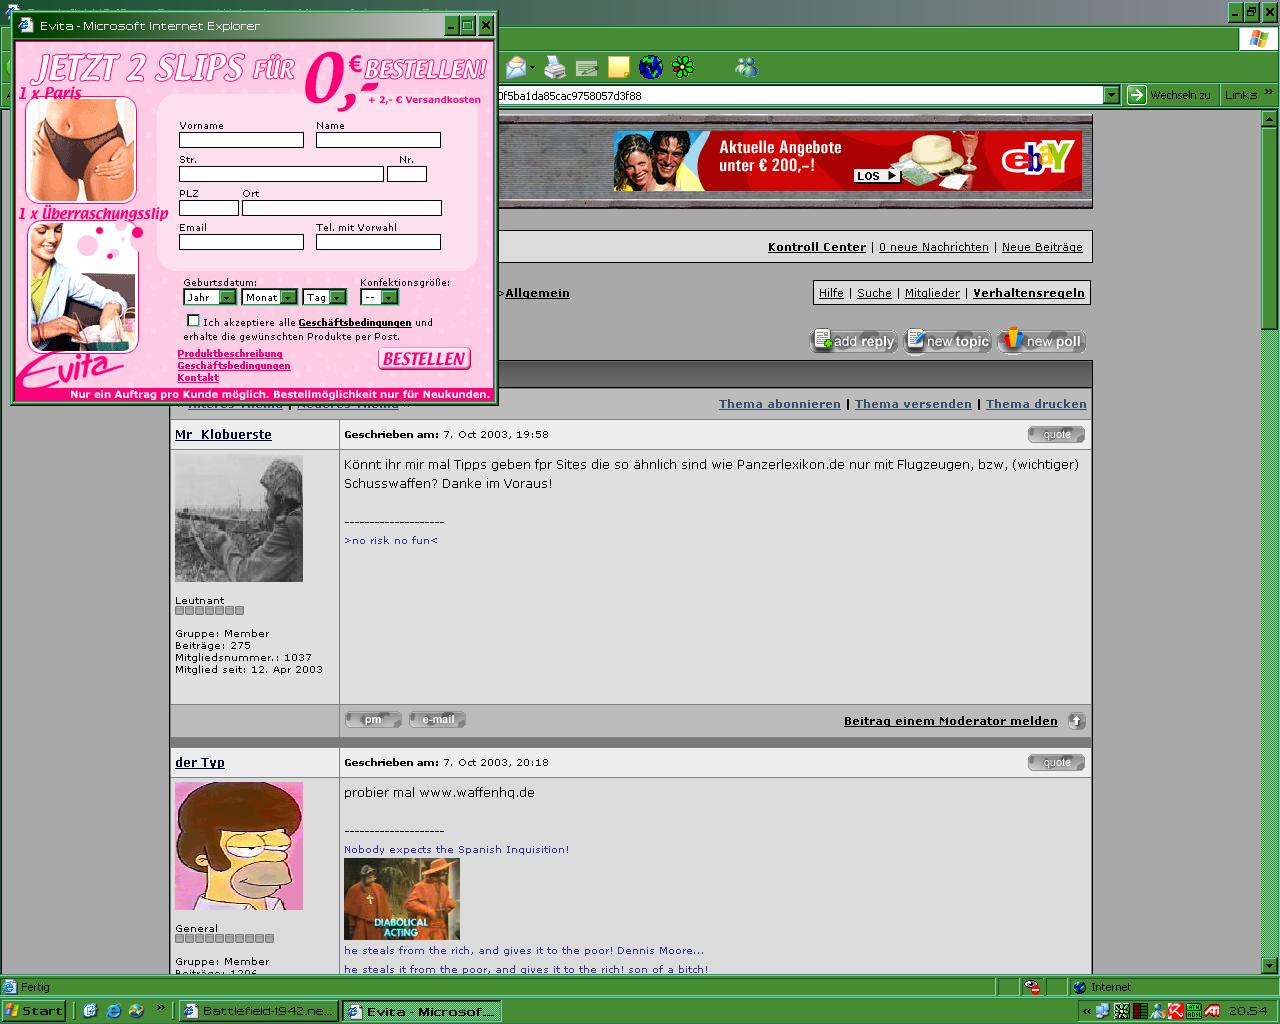Click the Thema versenden link

click(913, 404)
